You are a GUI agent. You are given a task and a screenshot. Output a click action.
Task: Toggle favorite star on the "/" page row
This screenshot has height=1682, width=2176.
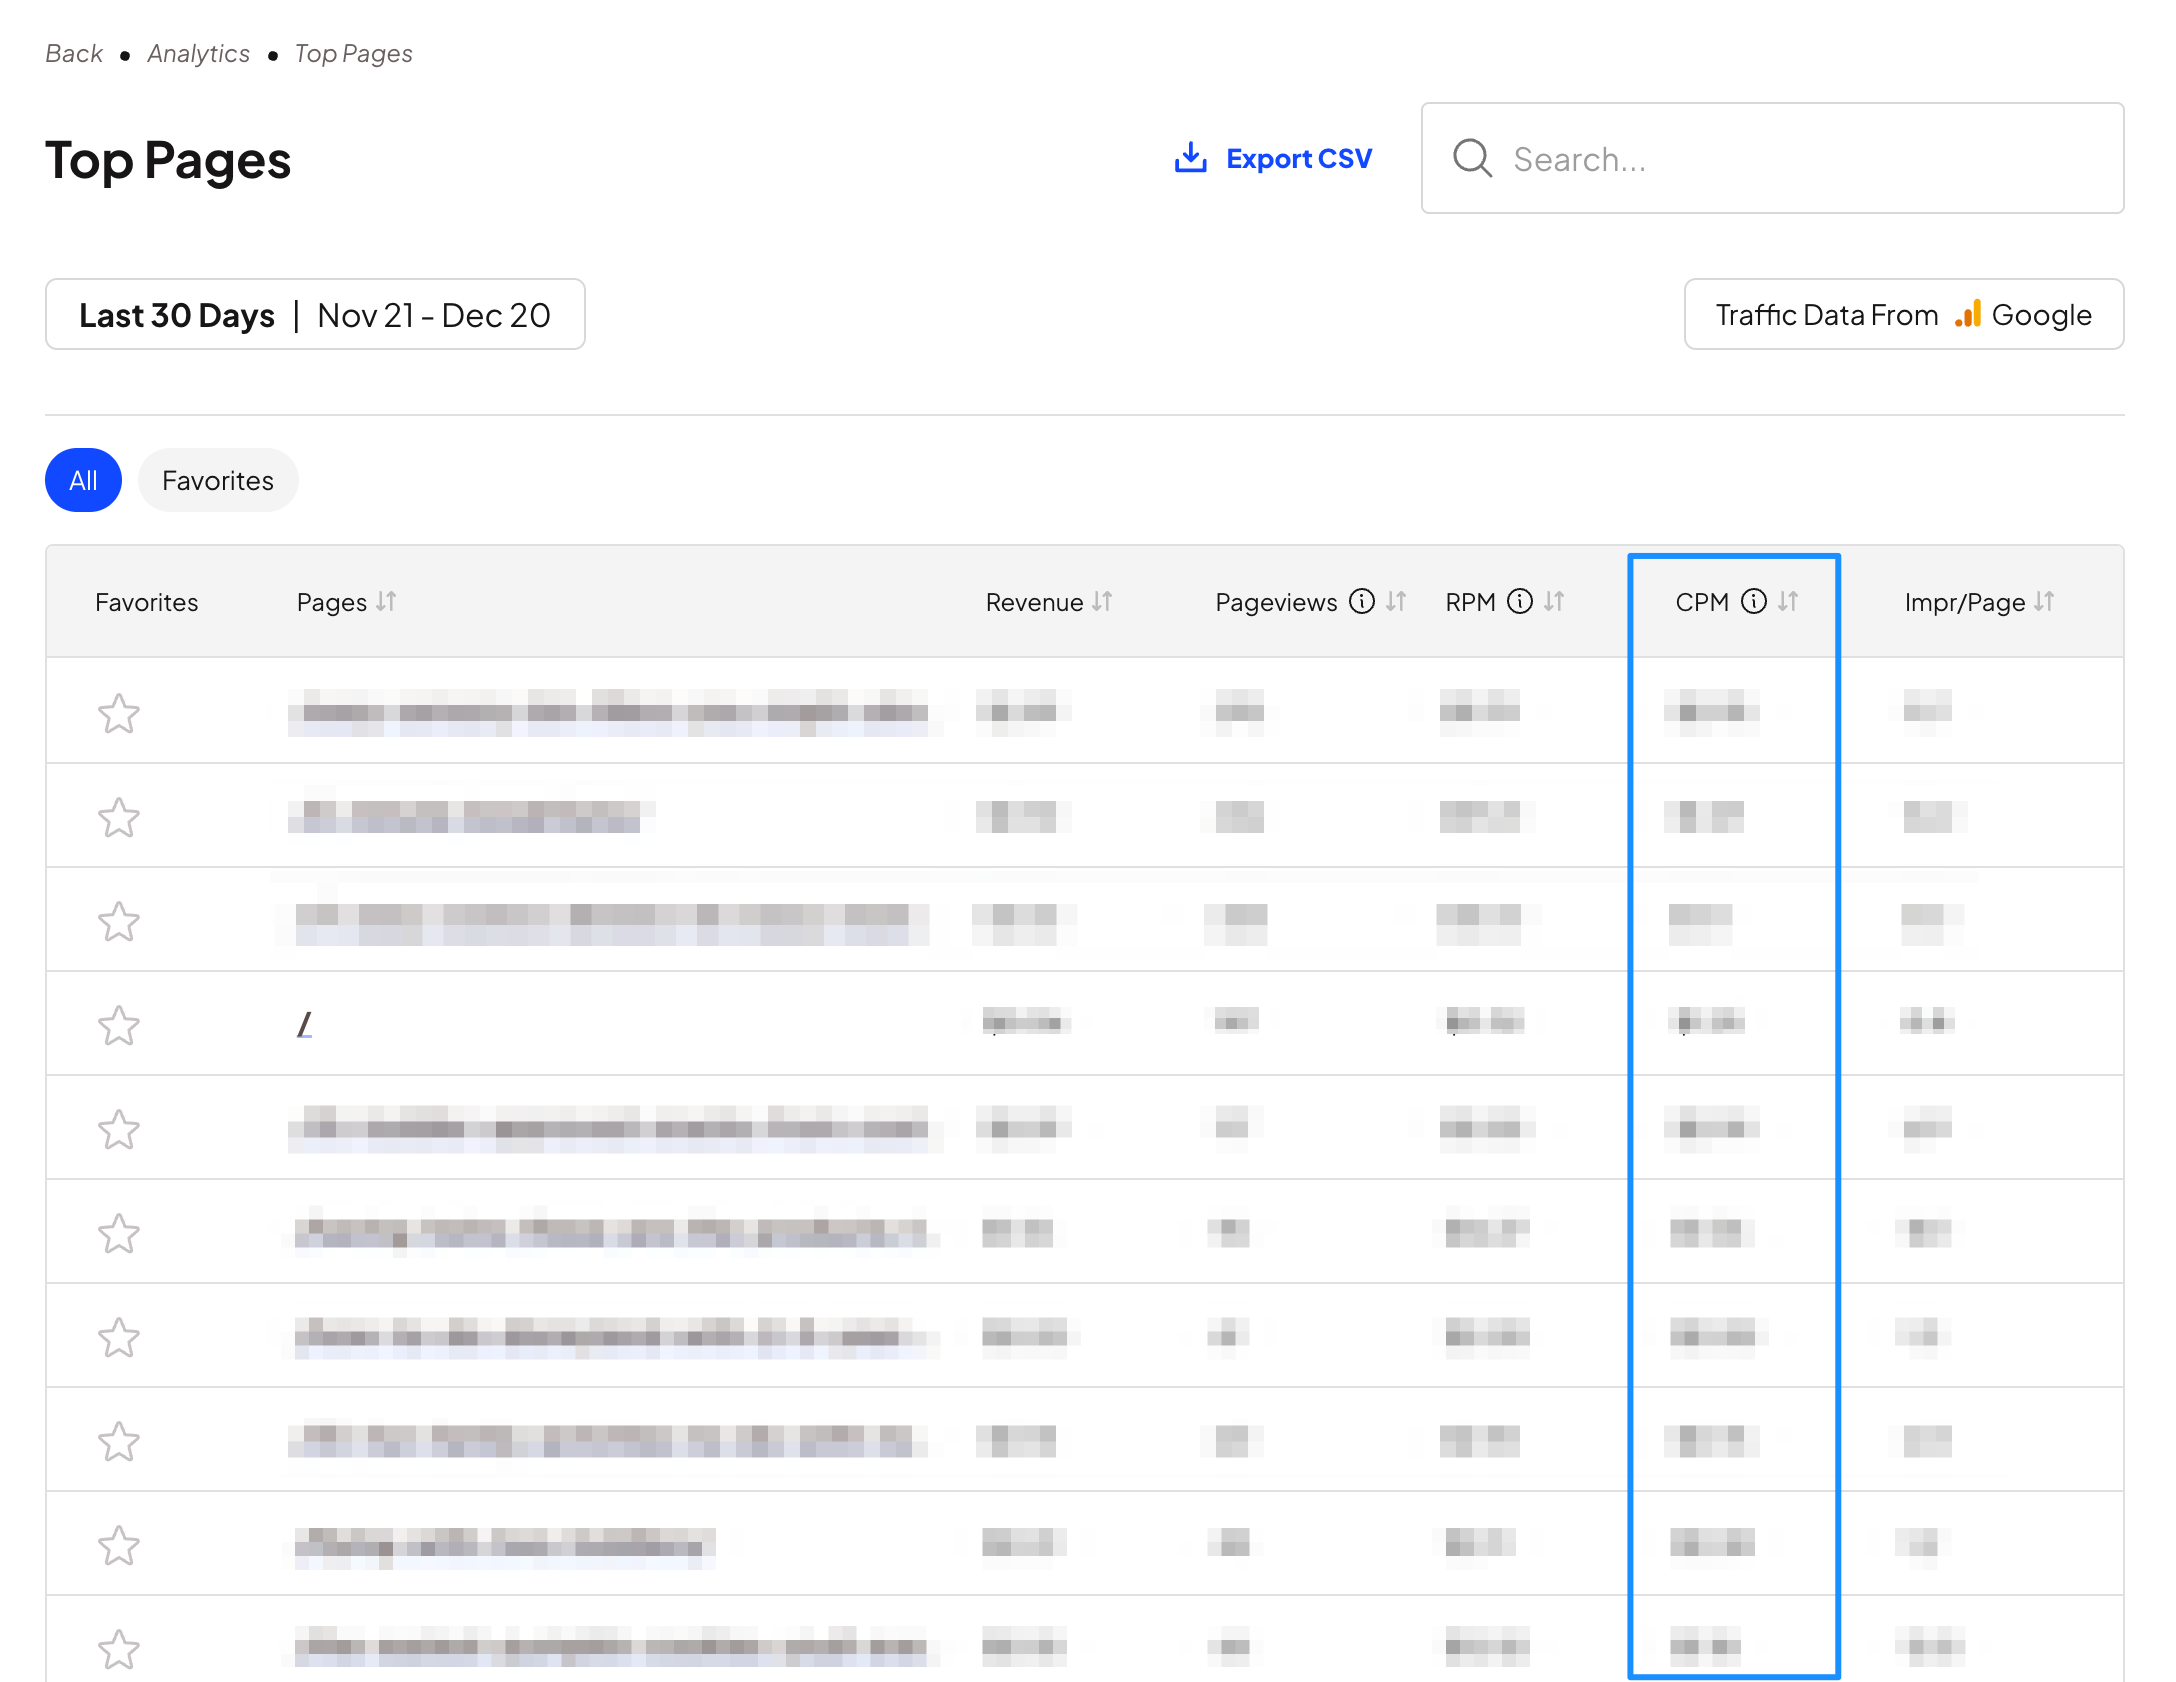pyautogui.click(x=119, y=1025)
